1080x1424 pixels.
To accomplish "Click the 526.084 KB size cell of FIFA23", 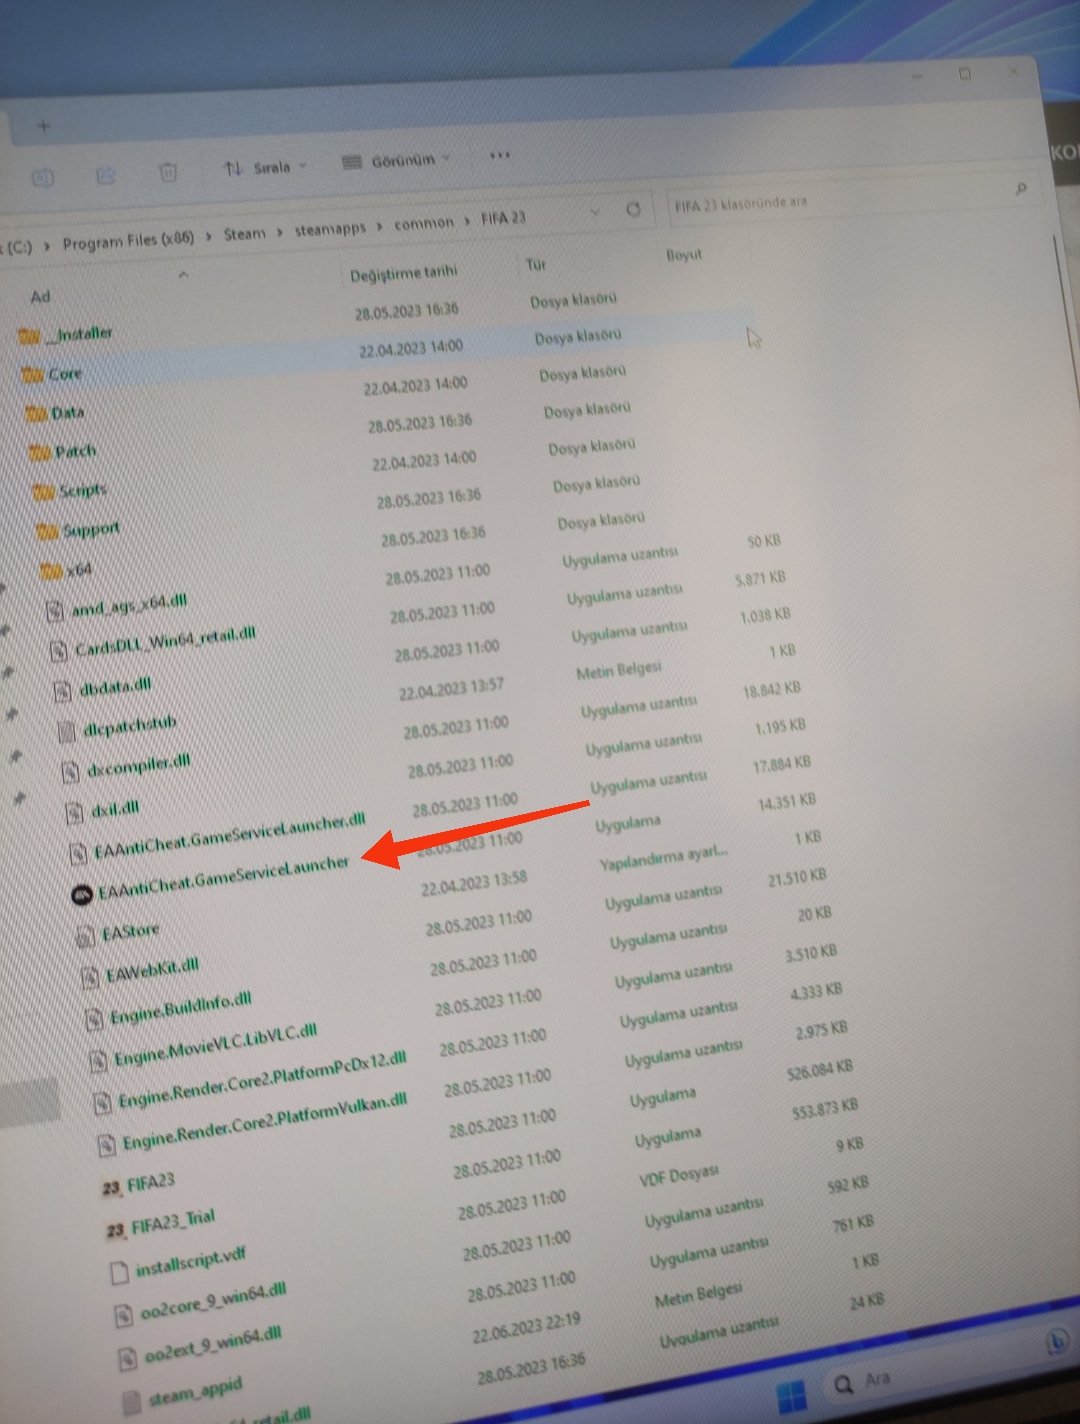I will (820, 1069).
